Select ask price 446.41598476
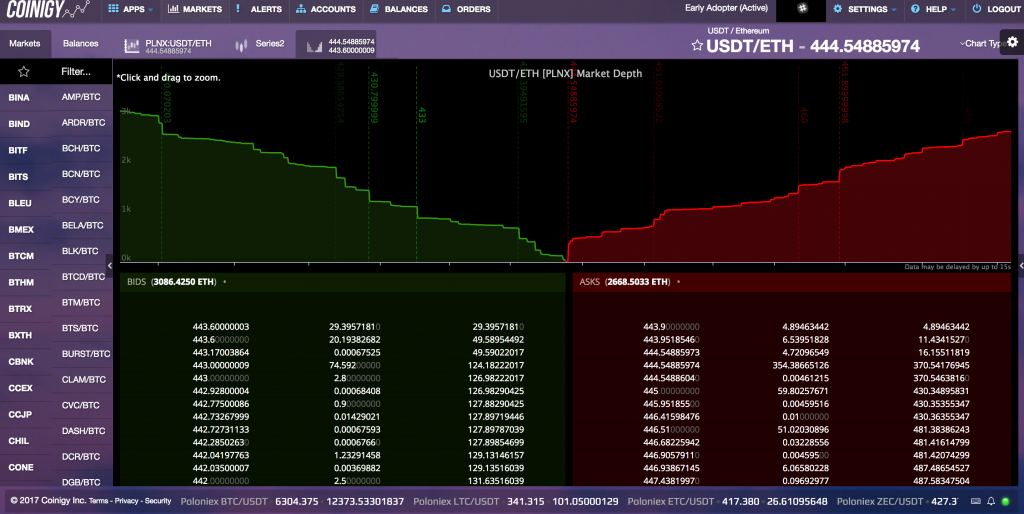The image size is (1024, 514). (671, 417)
